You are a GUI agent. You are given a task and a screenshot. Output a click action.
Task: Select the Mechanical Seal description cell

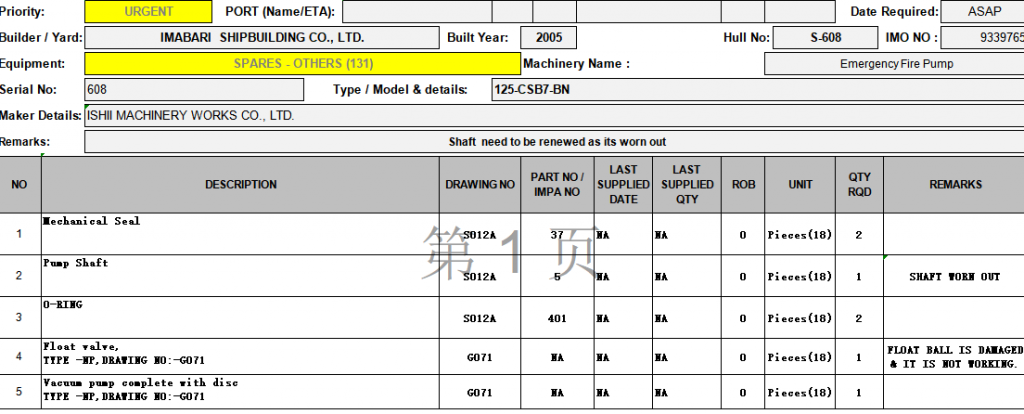coord(241,234)
